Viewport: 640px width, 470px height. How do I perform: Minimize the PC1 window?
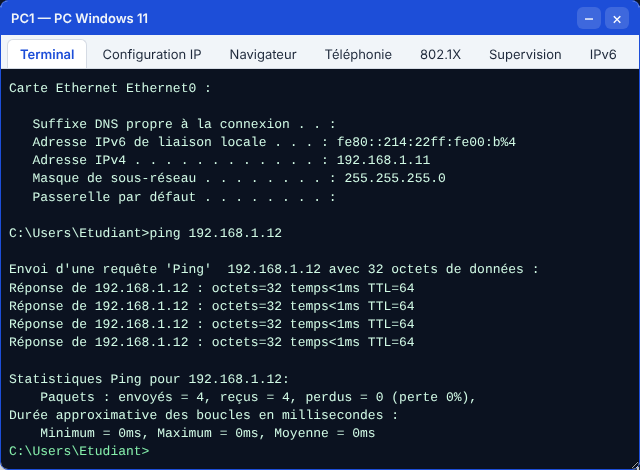(589, 19)
